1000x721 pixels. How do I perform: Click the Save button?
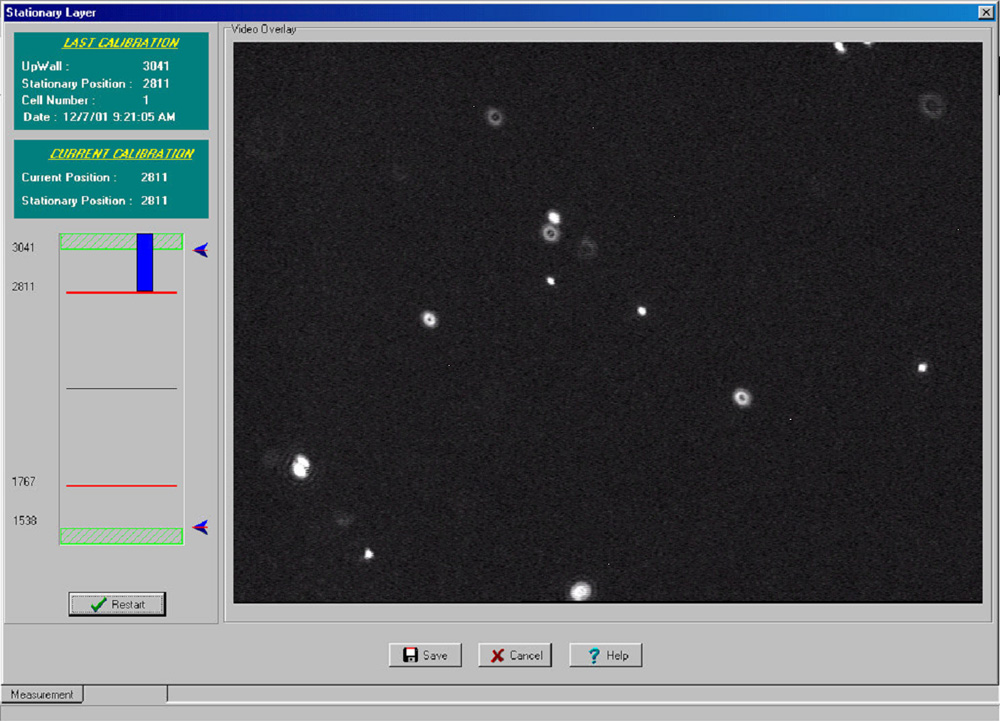(x=425, y=655)
